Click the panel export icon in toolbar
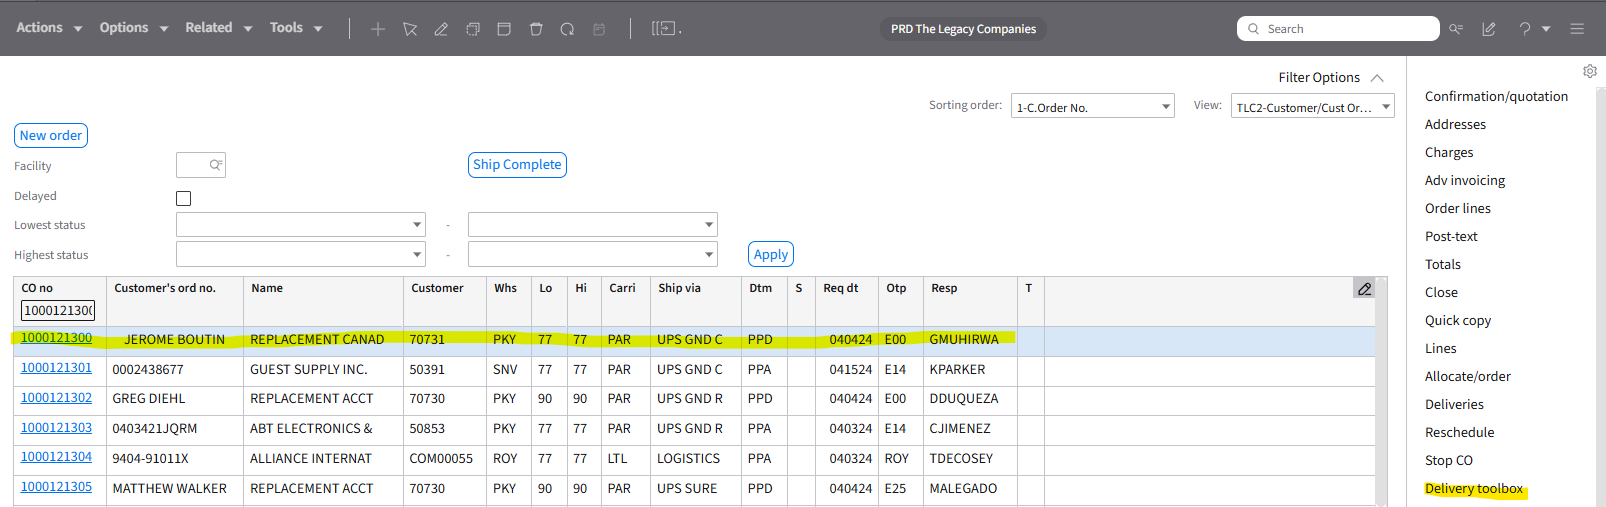1606x507 pixels. tap(665, 29)
